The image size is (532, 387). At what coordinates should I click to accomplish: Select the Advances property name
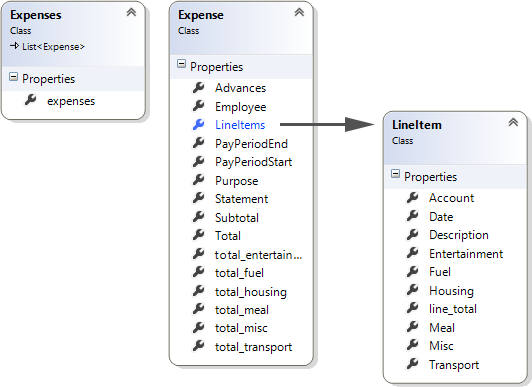(x=240, y=88)
